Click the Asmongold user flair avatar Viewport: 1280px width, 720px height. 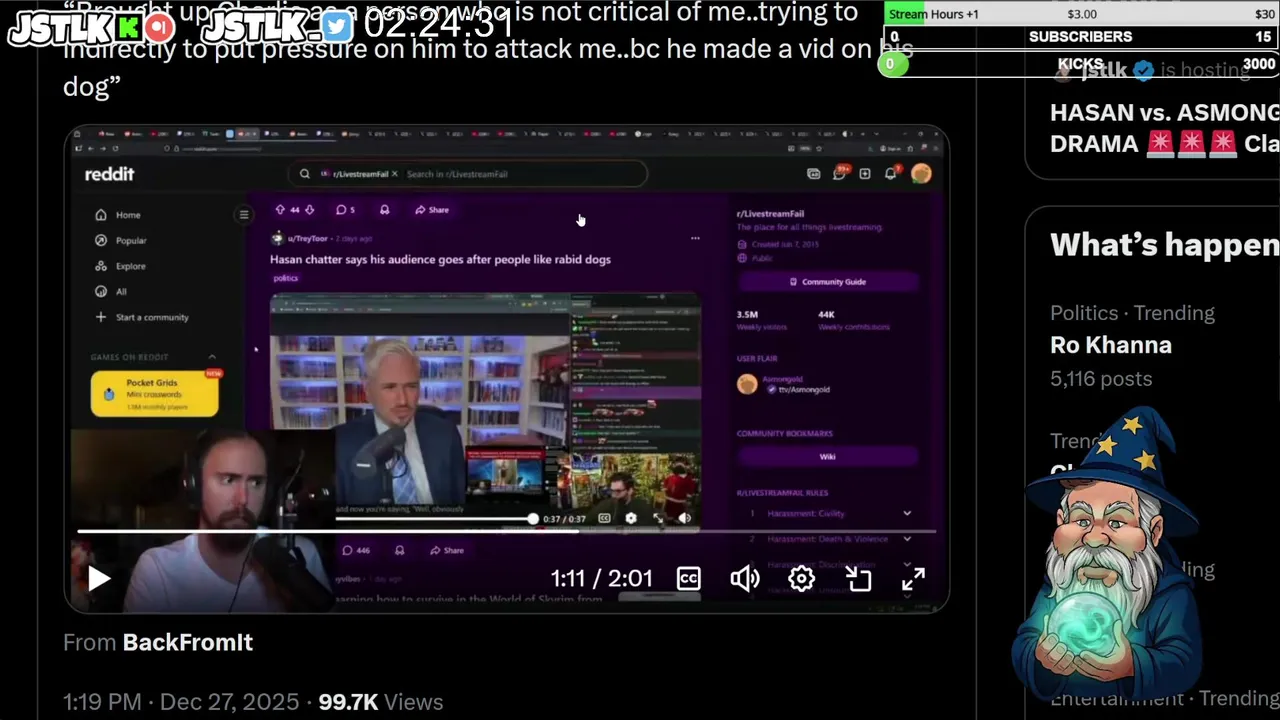point(747,384)
